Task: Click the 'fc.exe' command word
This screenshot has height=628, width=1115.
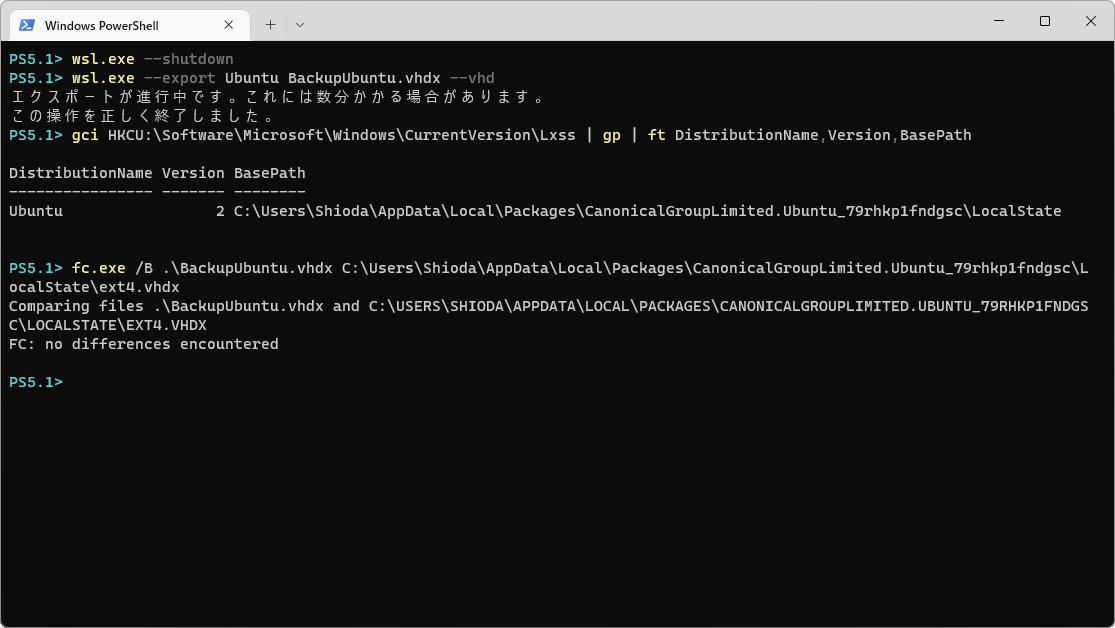Action: [99, 268]
